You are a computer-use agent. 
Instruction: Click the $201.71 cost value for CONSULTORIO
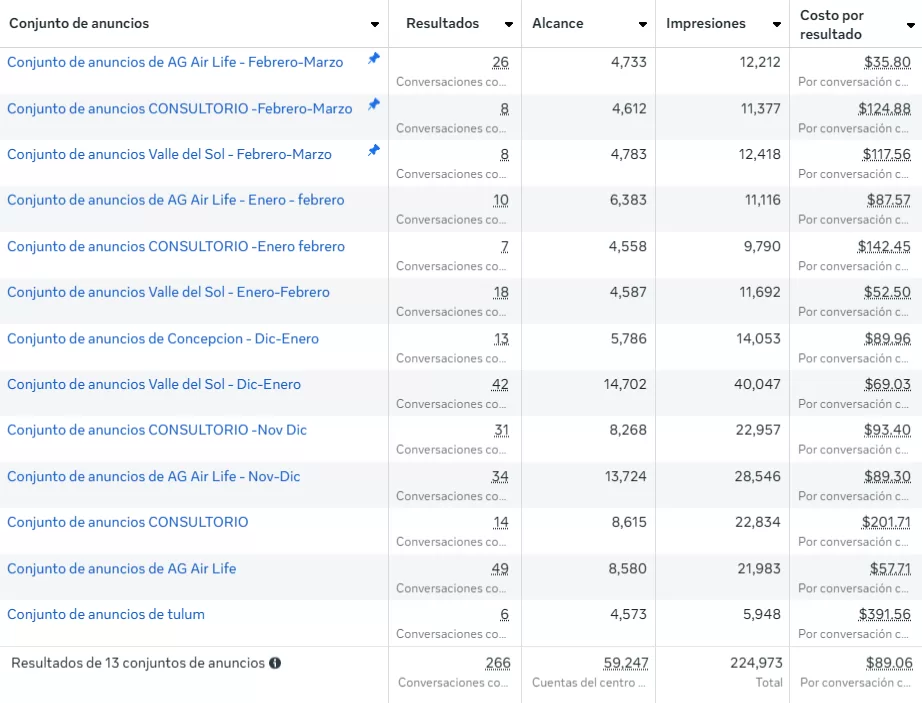(886, 522)
